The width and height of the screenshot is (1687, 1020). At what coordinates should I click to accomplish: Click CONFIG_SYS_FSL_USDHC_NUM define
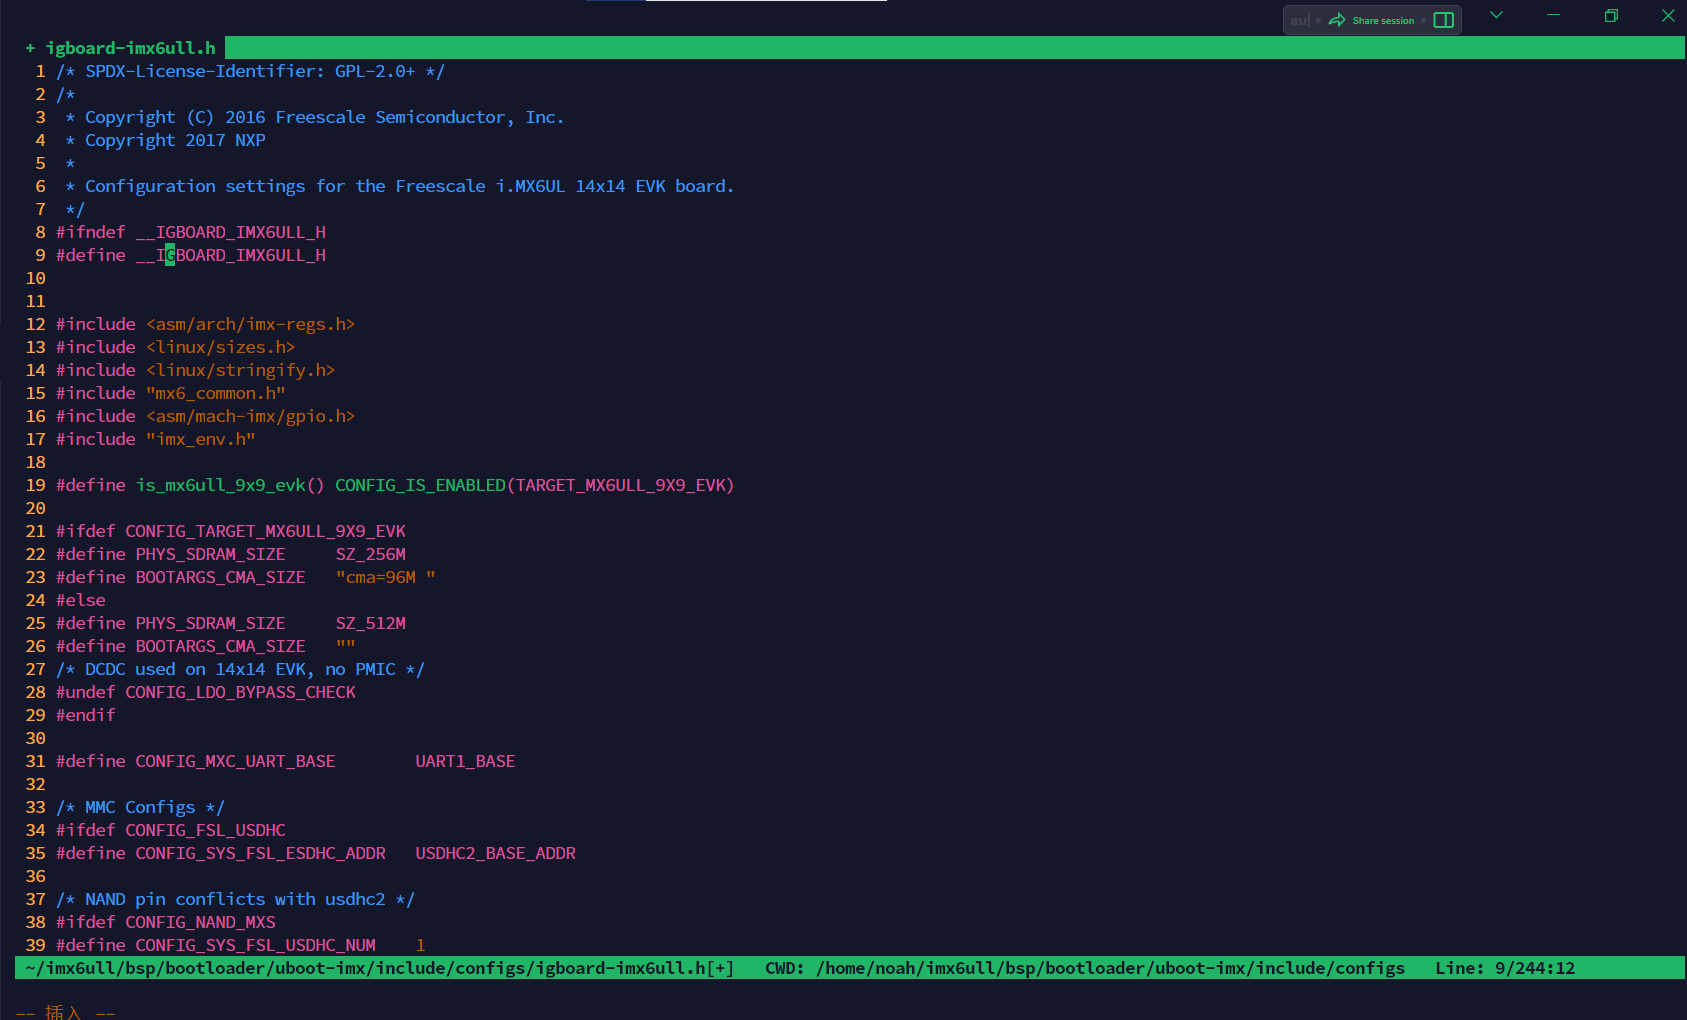point(255,945)
